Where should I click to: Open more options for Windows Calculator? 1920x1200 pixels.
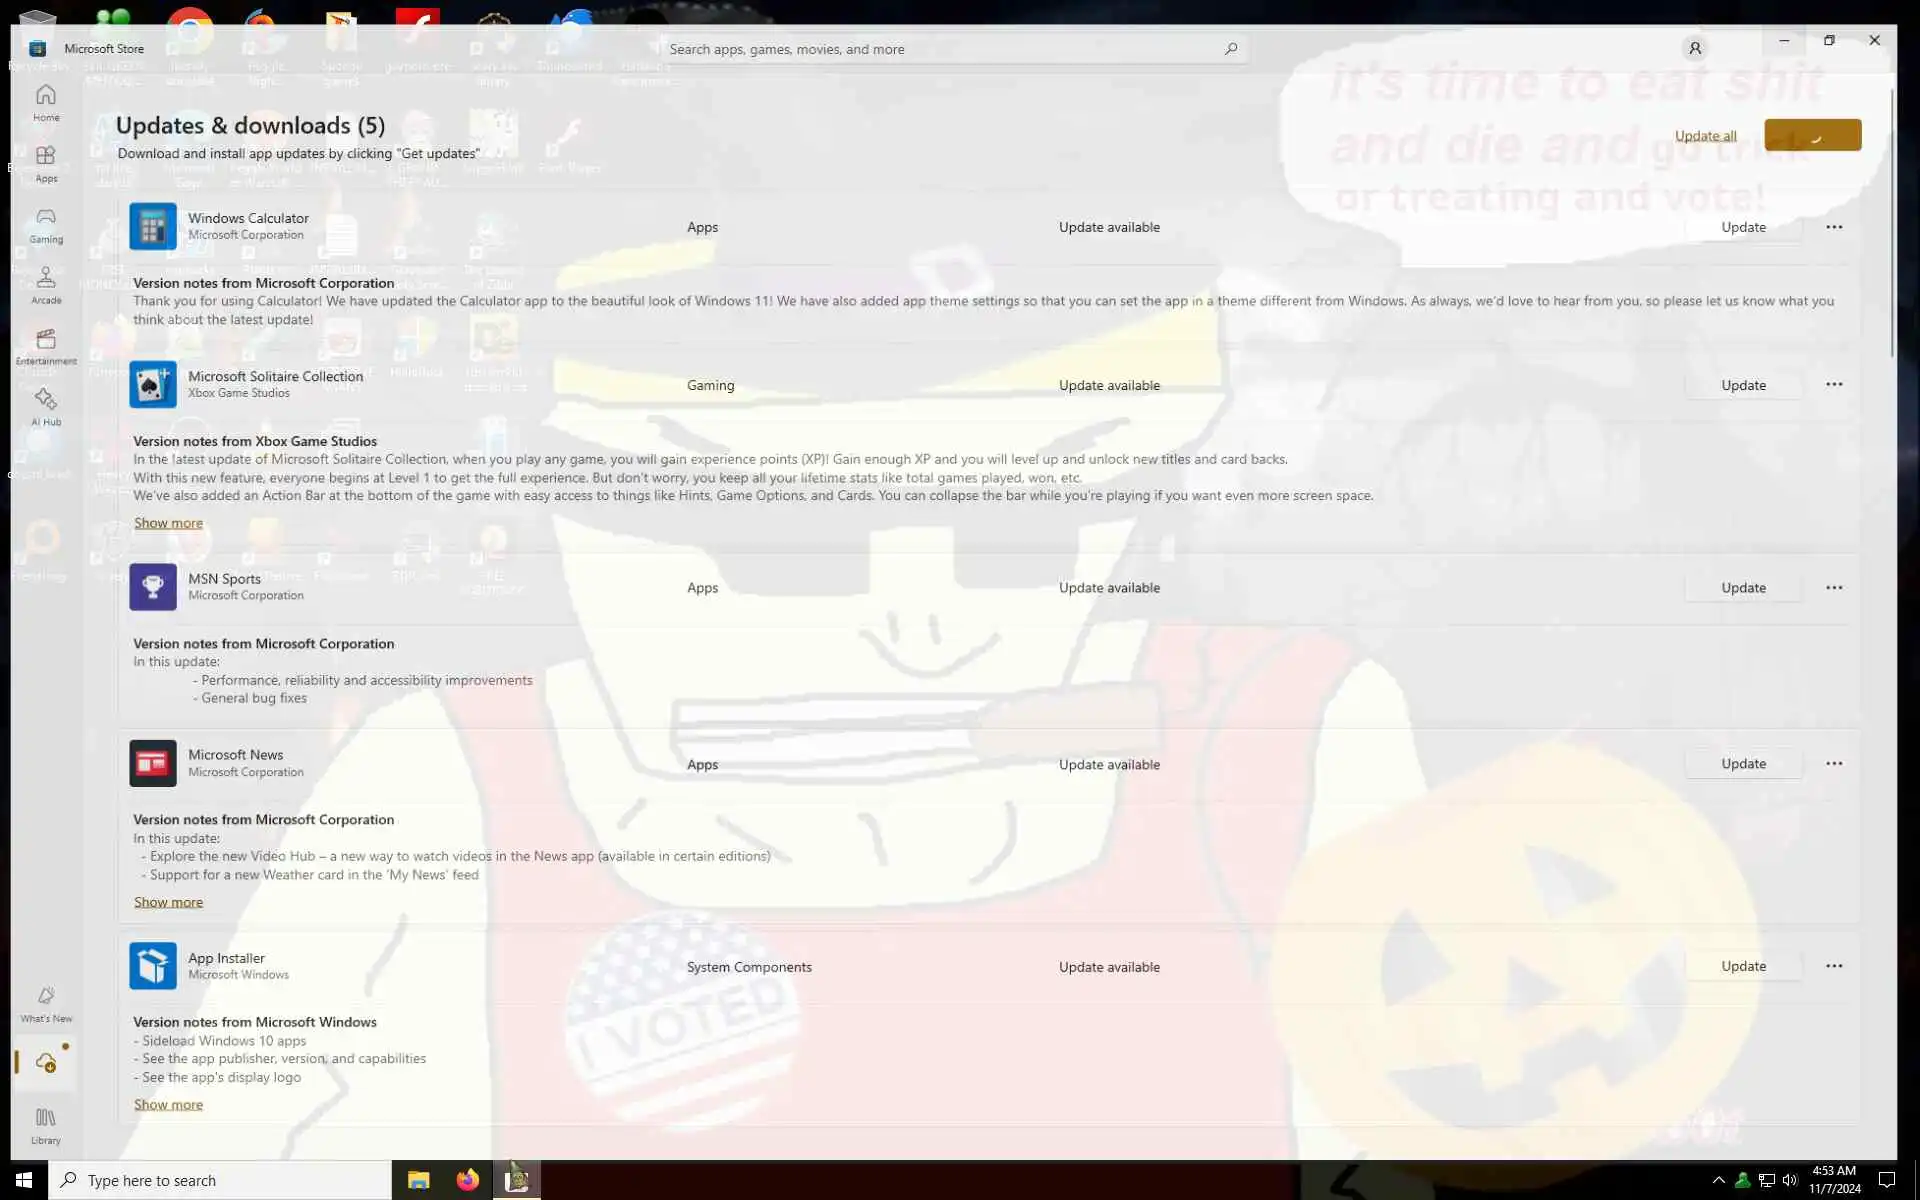coord(1833,227)
